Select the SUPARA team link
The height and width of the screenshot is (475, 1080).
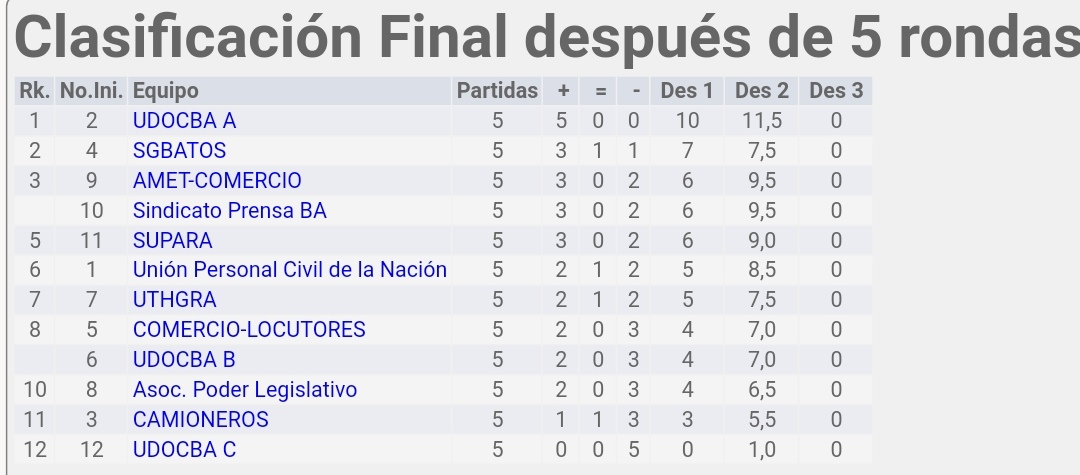tap(172, 241)
